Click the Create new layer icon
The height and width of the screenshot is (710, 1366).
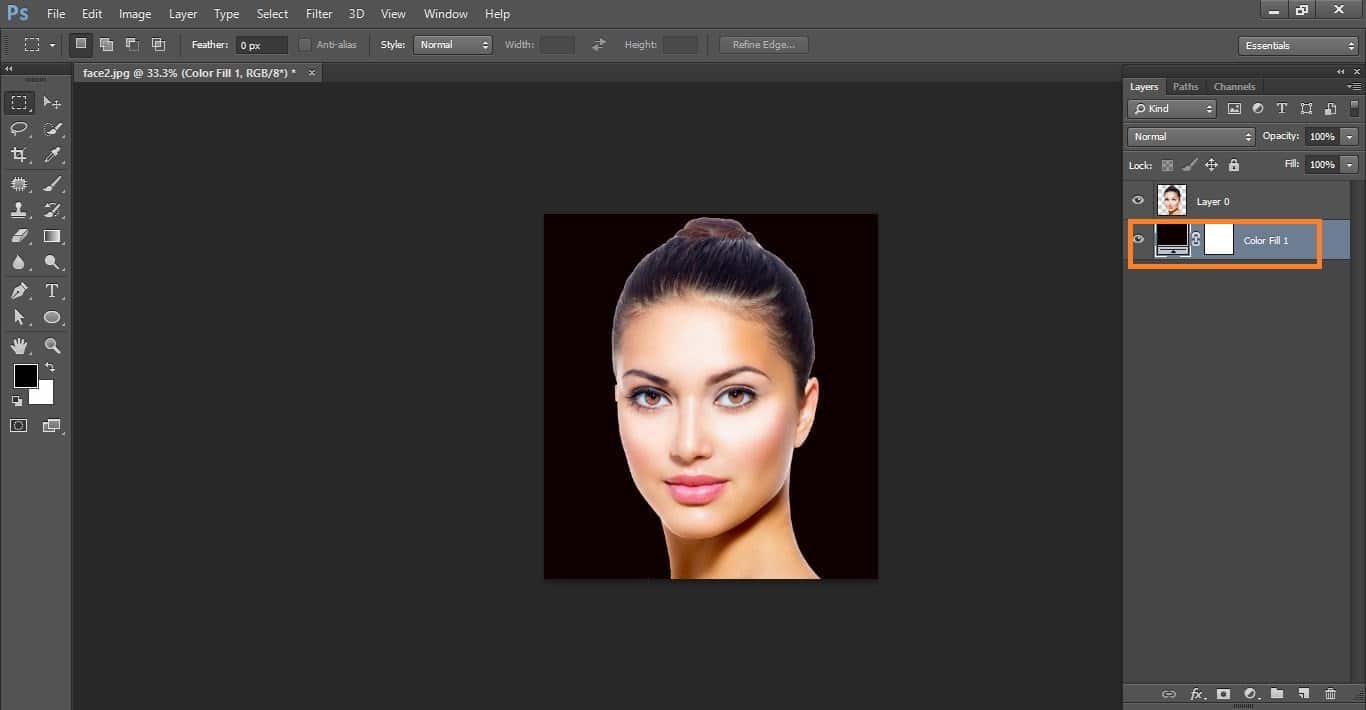(1303, 694)
